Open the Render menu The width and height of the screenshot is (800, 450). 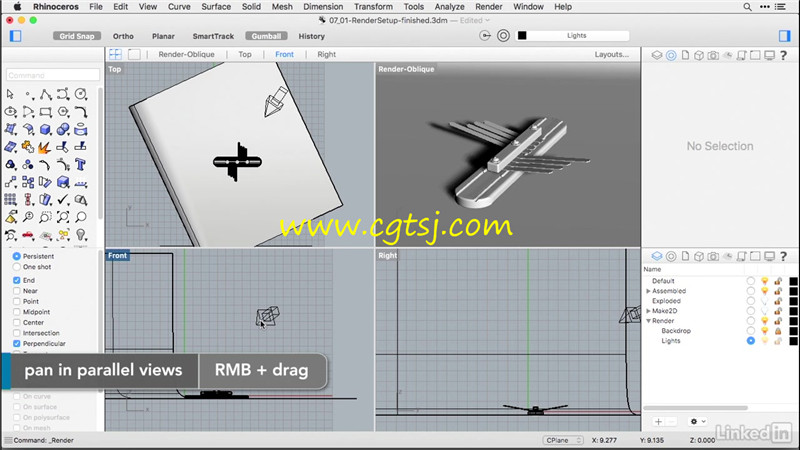coord(488,7)
